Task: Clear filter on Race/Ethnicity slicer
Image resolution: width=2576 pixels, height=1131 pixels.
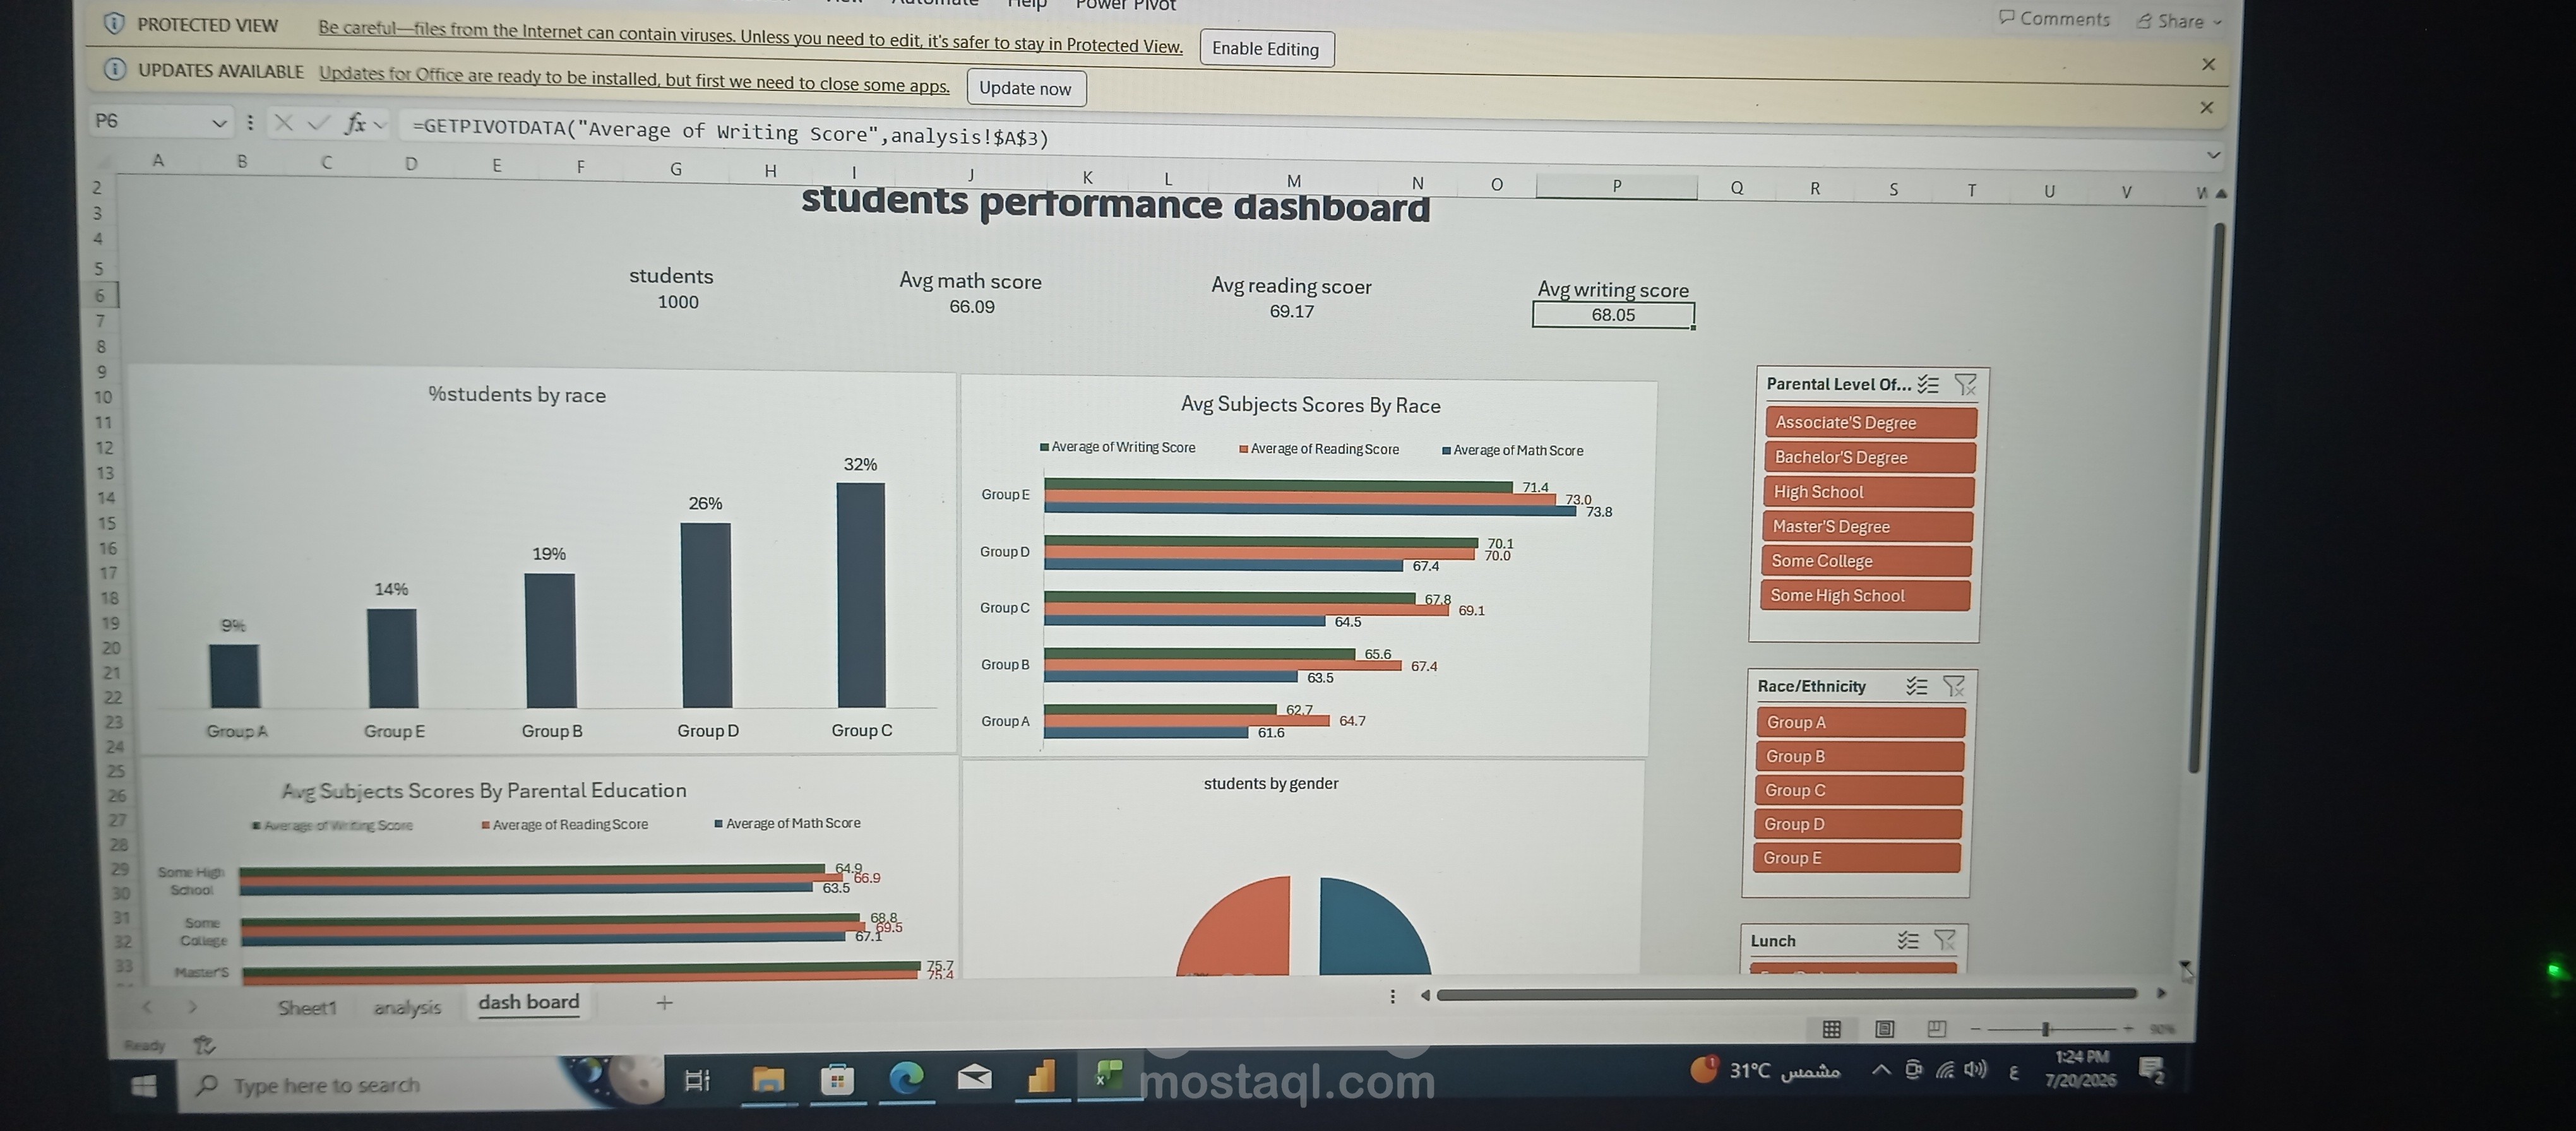Action: click(x=1953, y=686)
